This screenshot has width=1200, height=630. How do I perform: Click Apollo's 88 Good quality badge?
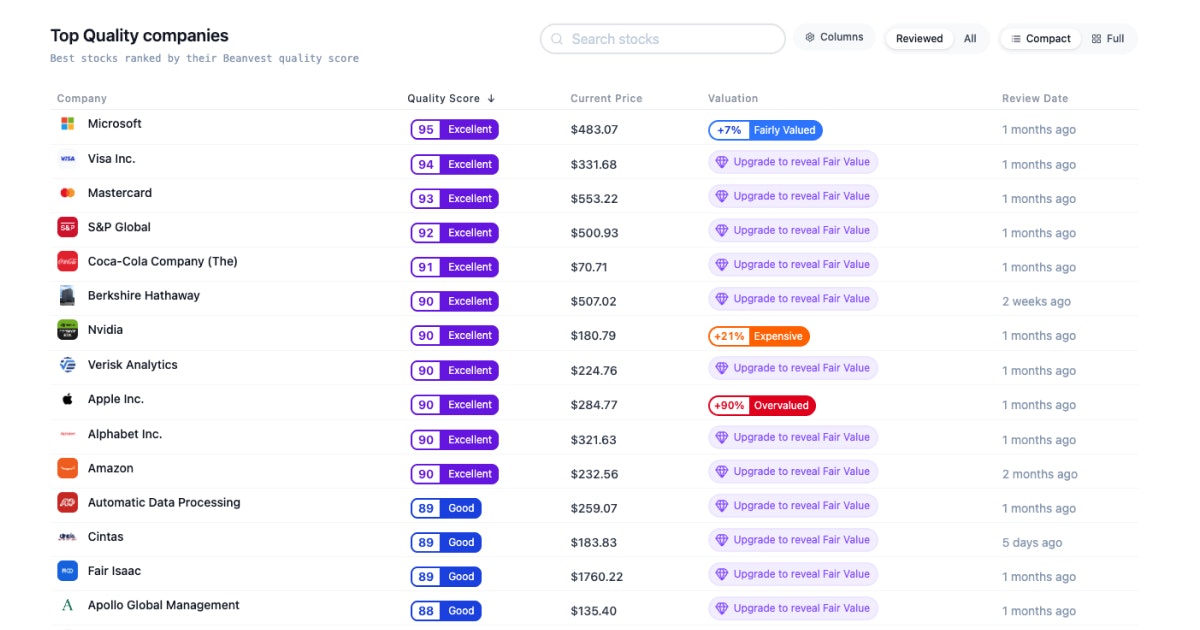[446, 611]
